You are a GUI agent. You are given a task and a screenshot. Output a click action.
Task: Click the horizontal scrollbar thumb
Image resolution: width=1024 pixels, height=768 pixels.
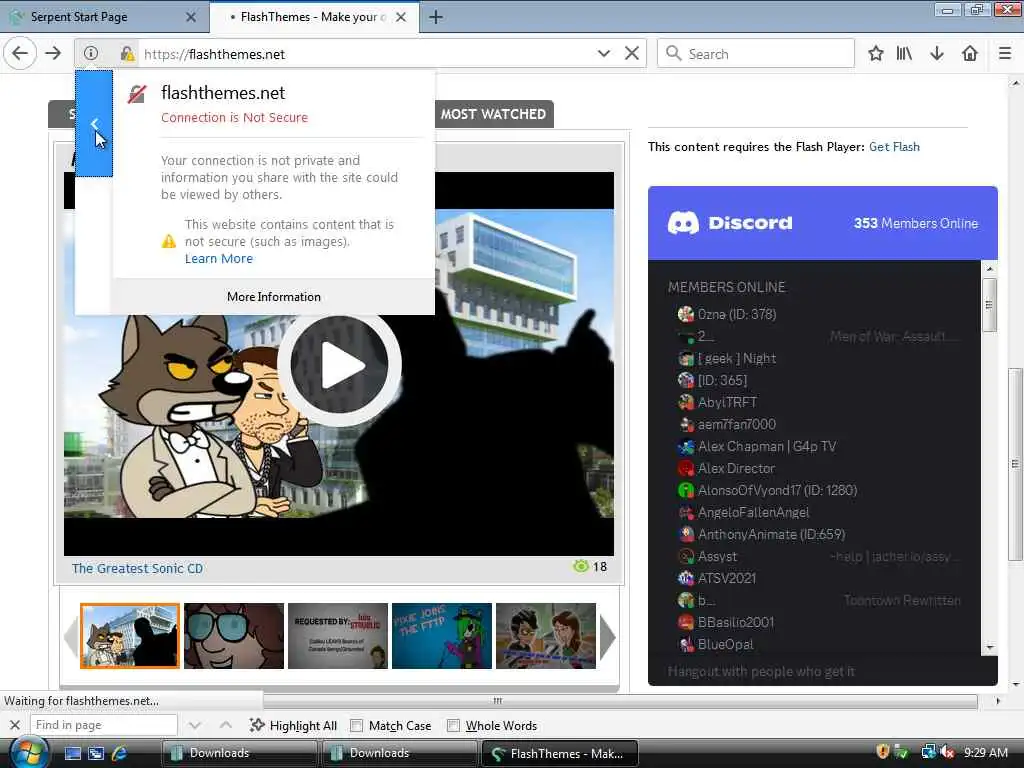point(498,701)
